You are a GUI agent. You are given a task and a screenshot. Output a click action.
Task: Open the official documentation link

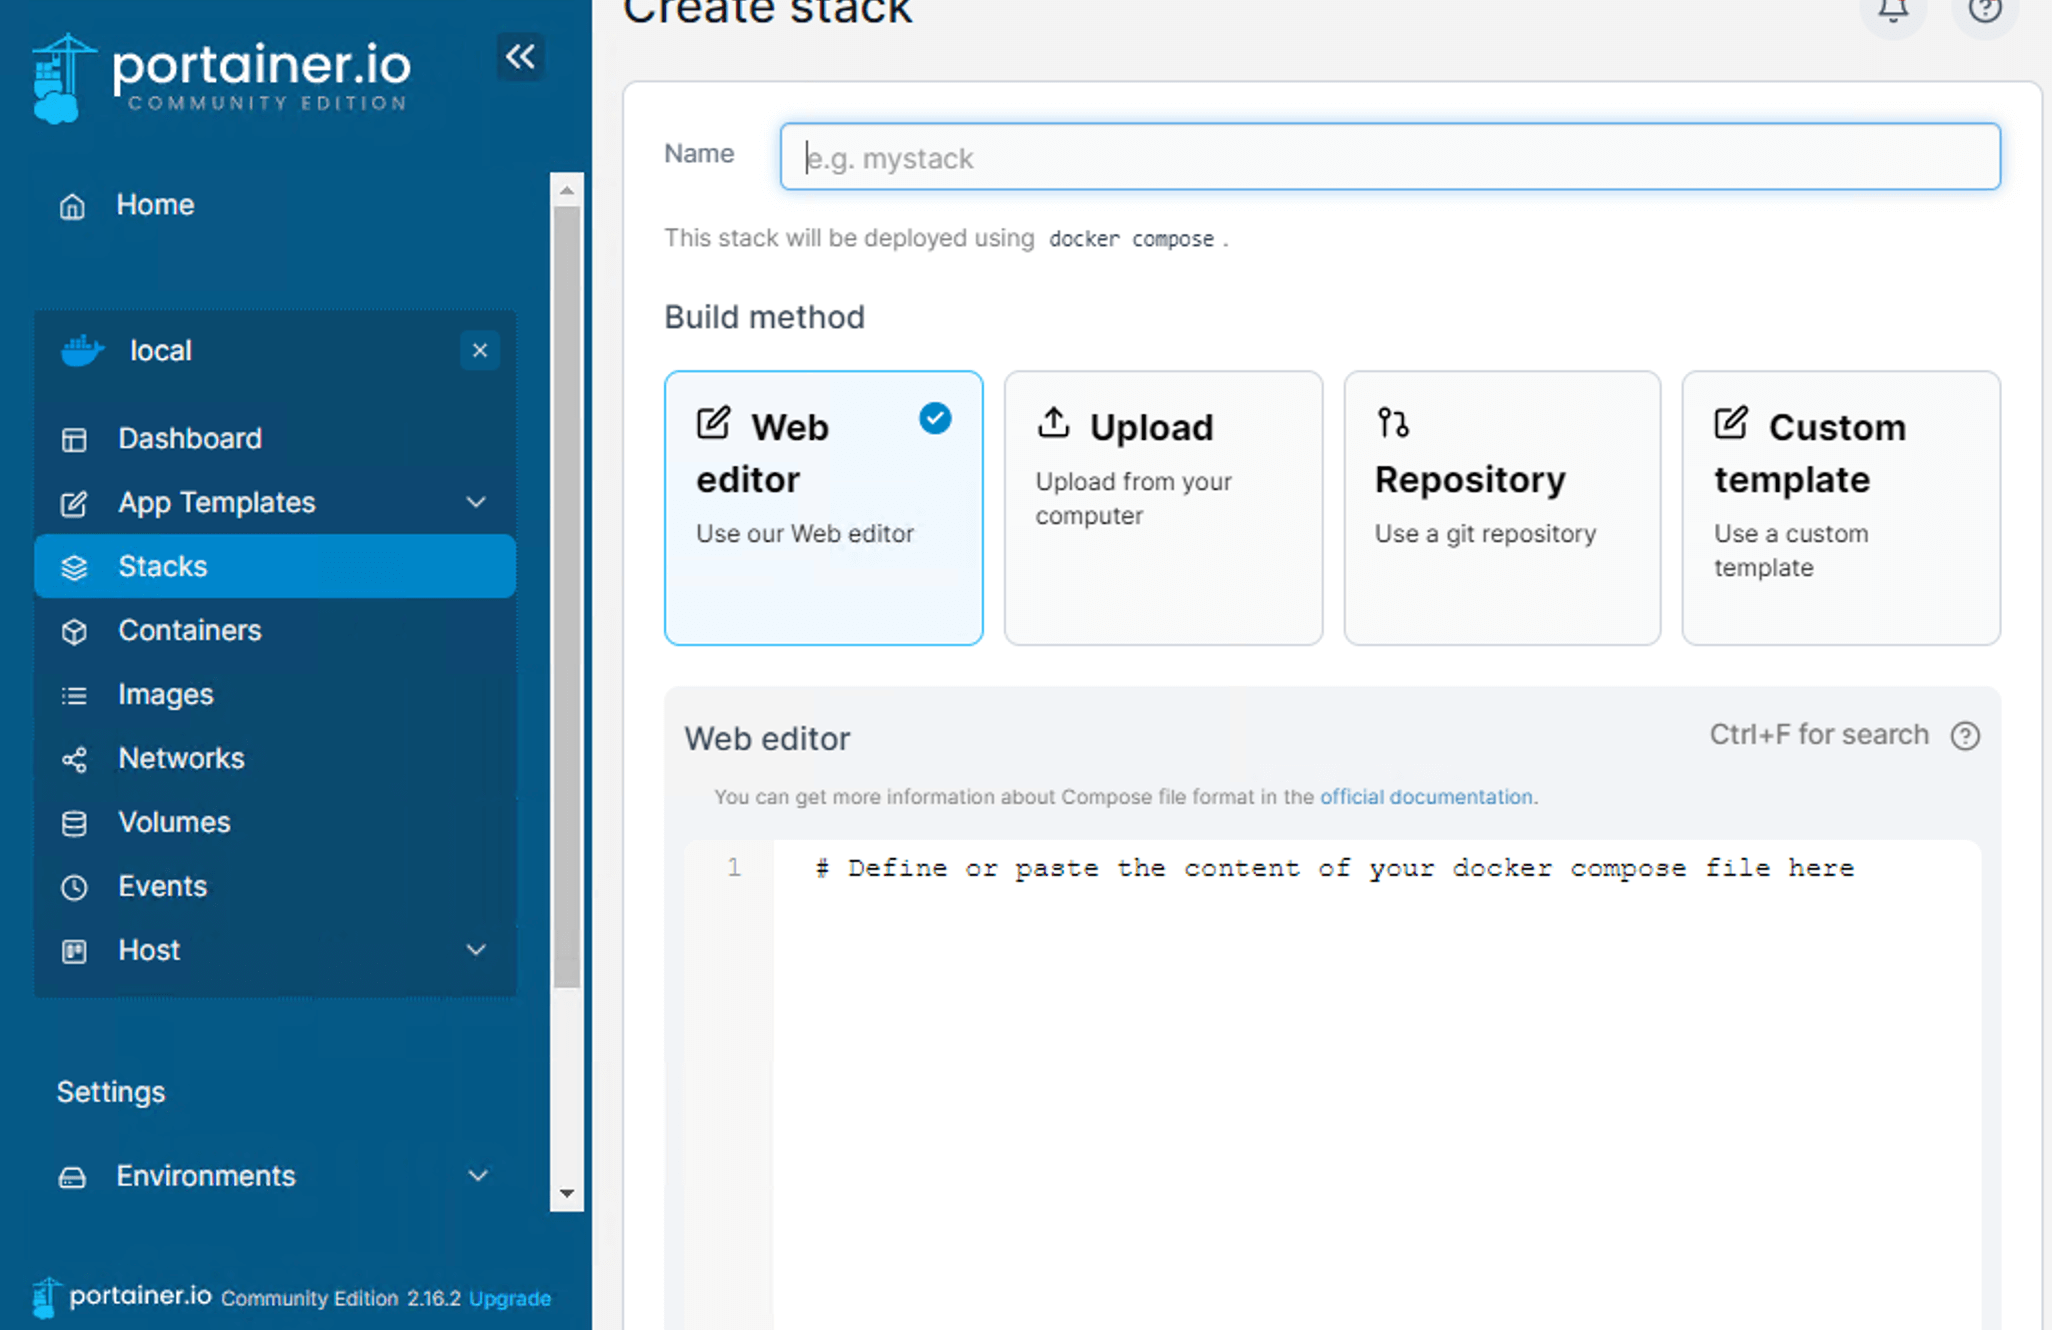1426,797
